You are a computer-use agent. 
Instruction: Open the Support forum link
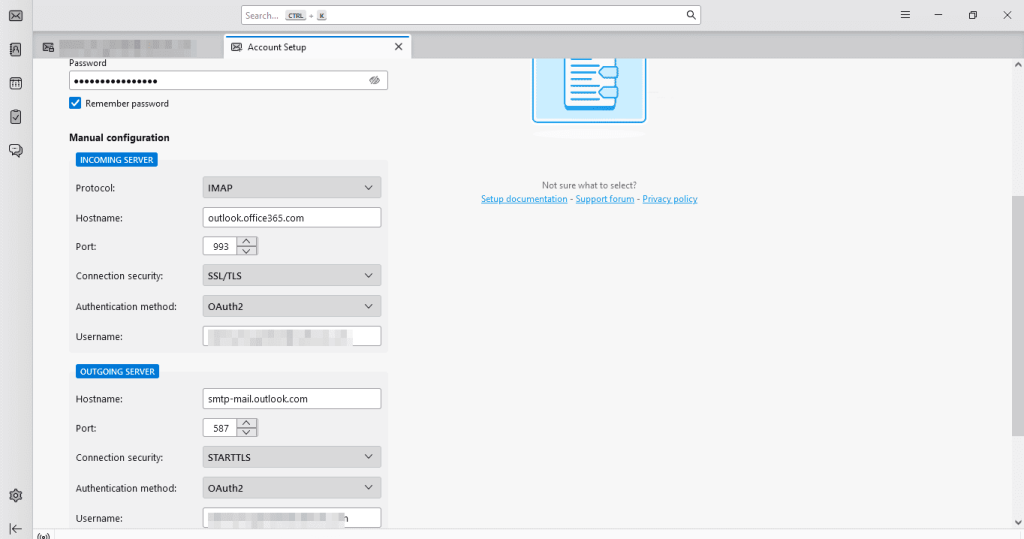point(605,199)
